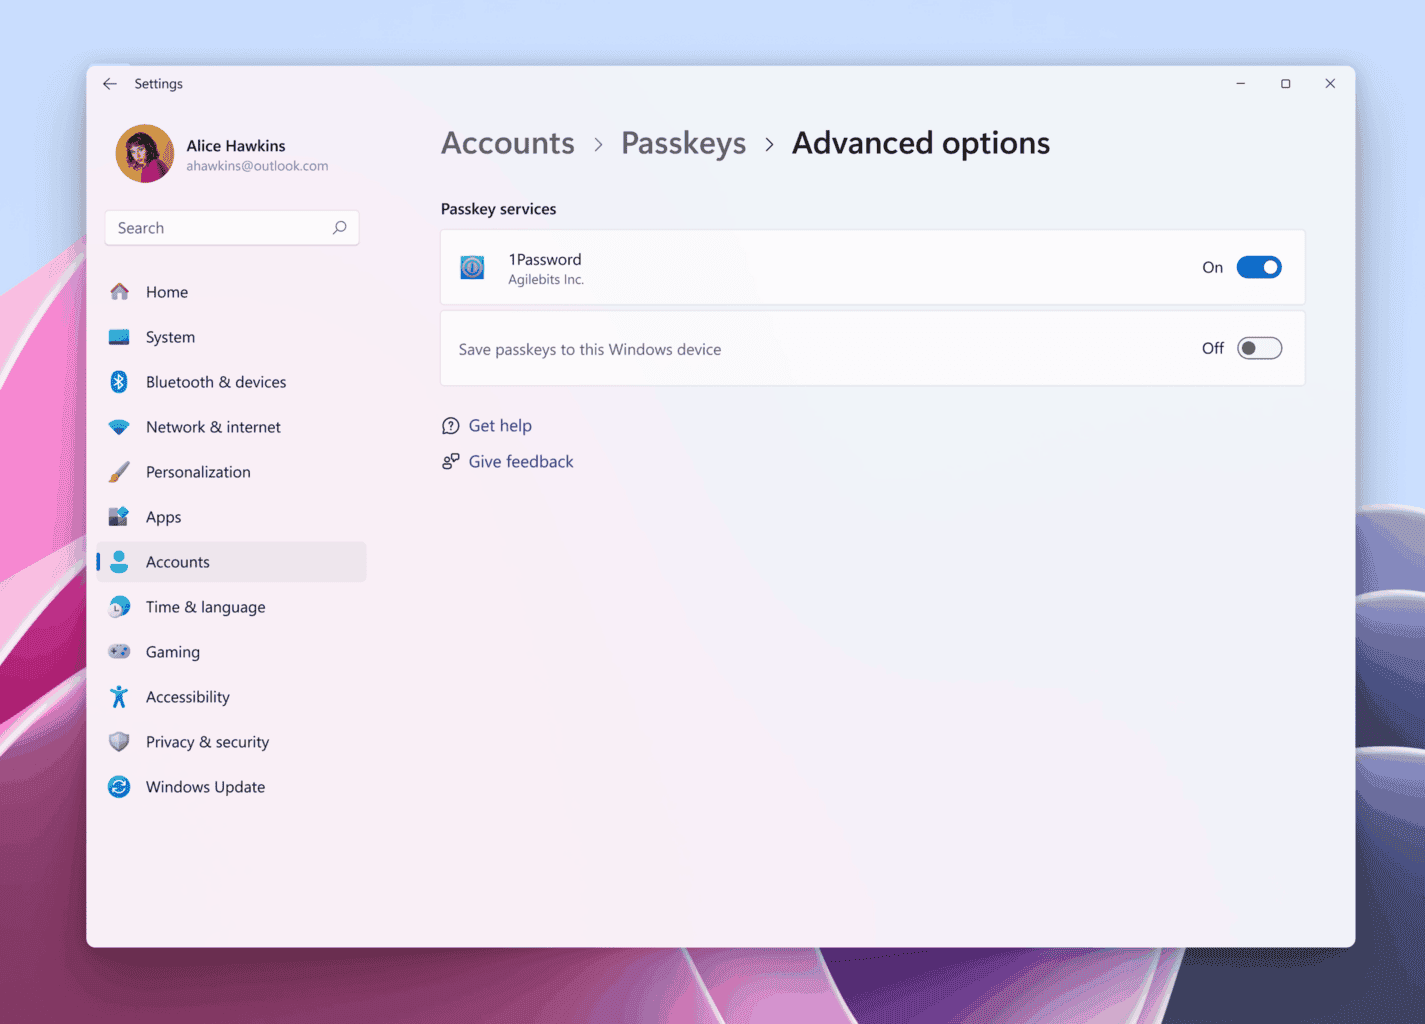1425x1024 pixels.
Task: Maximize the Settings window
Action: coord(1285,84)
